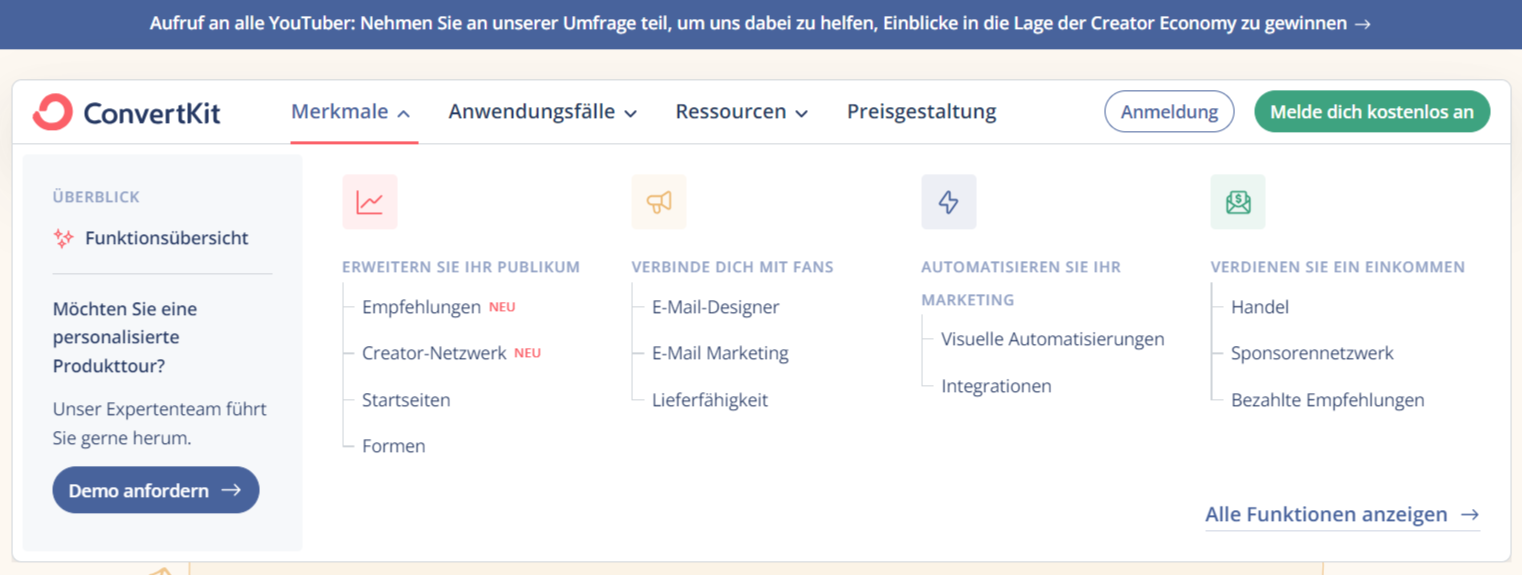Open Visuelle Automatisierungen
The height and width of the screenshot is (575, 1522).
[x=1053, y=339]
